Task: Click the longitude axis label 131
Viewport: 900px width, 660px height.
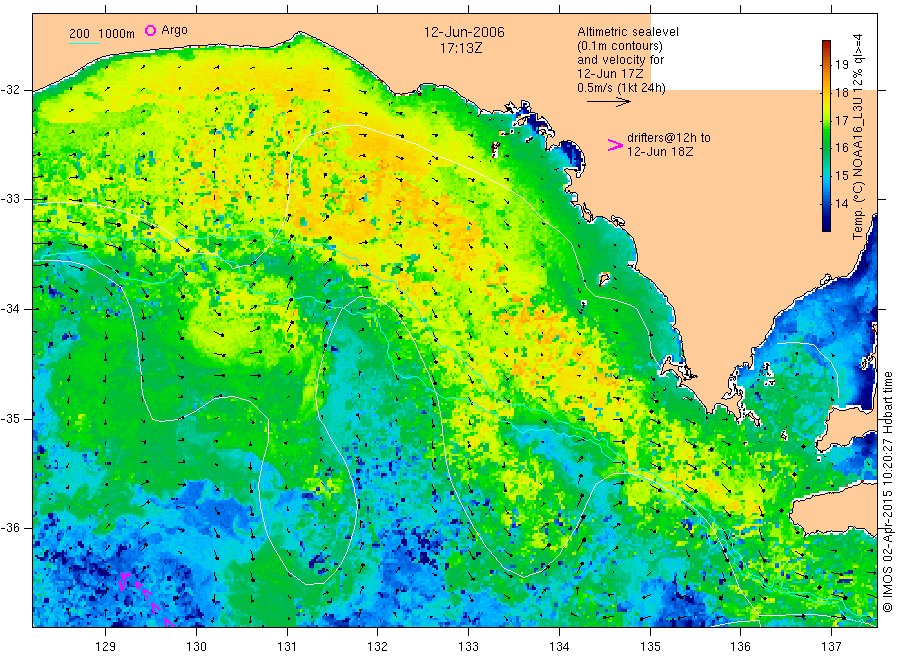Action: [287, 647]
